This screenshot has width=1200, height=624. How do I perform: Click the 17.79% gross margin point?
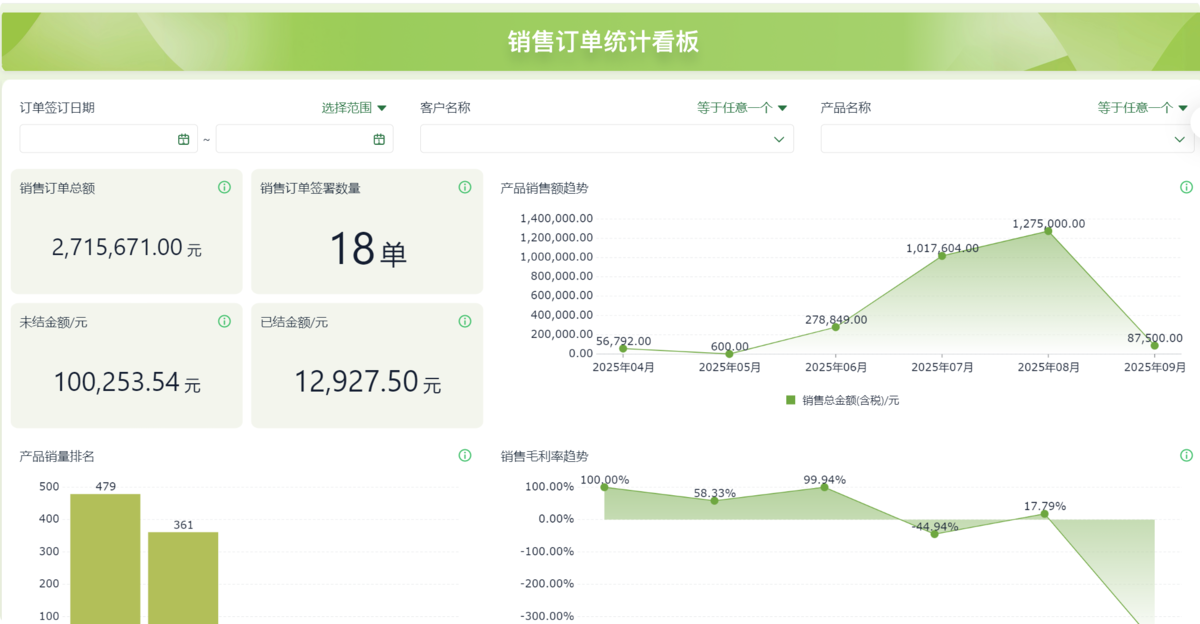click(x=1044, y=514)
